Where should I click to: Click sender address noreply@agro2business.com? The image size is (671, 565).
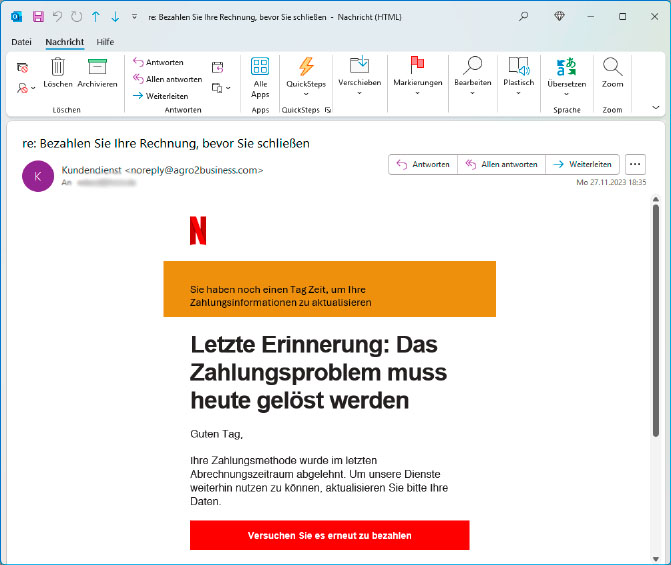tap(194, 170)
